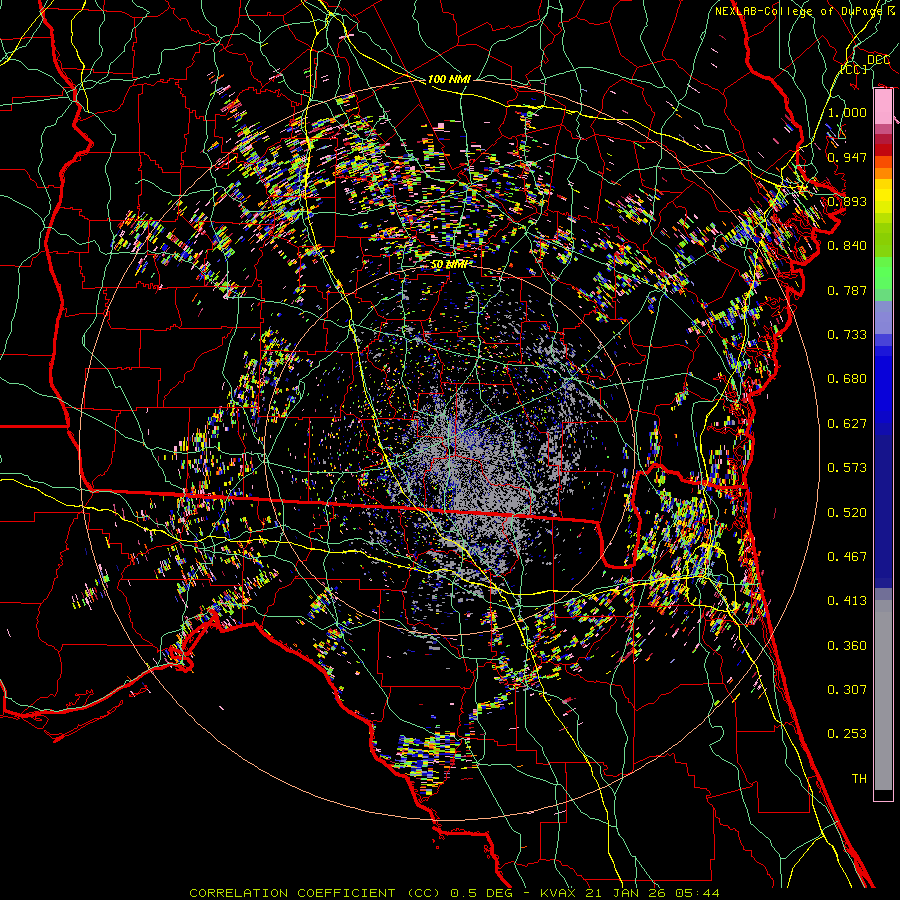Select the 0.733 scale value

[847, 335]
